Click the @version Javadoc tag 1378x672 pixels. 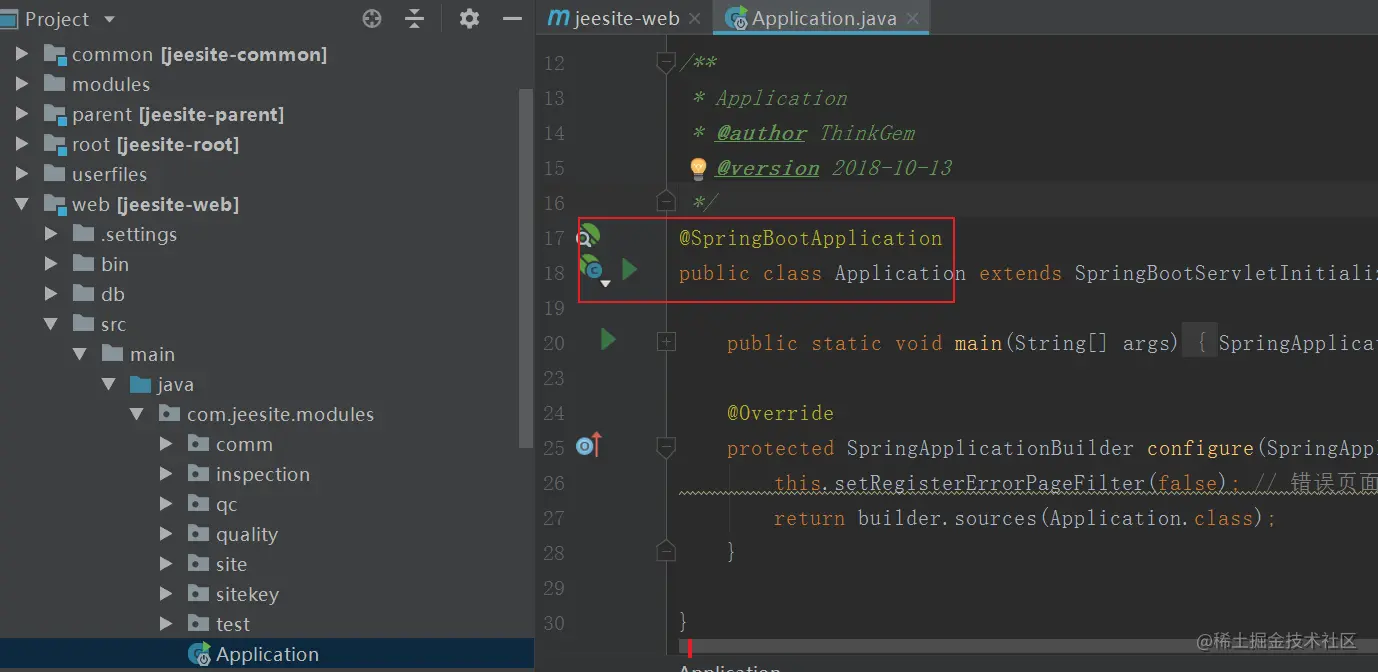tap(768, 168)
